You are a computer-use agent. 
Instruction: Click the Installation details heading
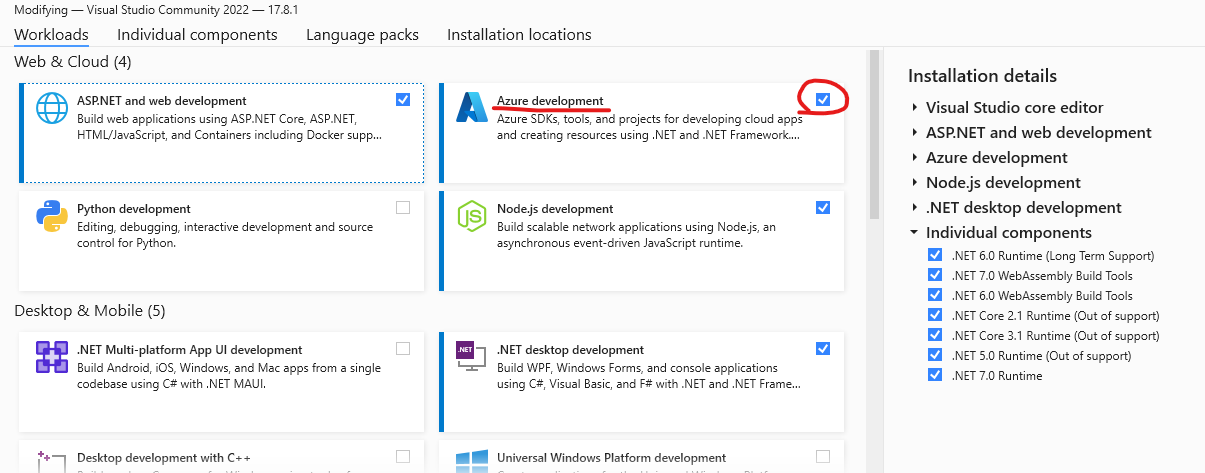tap(982, 75)
